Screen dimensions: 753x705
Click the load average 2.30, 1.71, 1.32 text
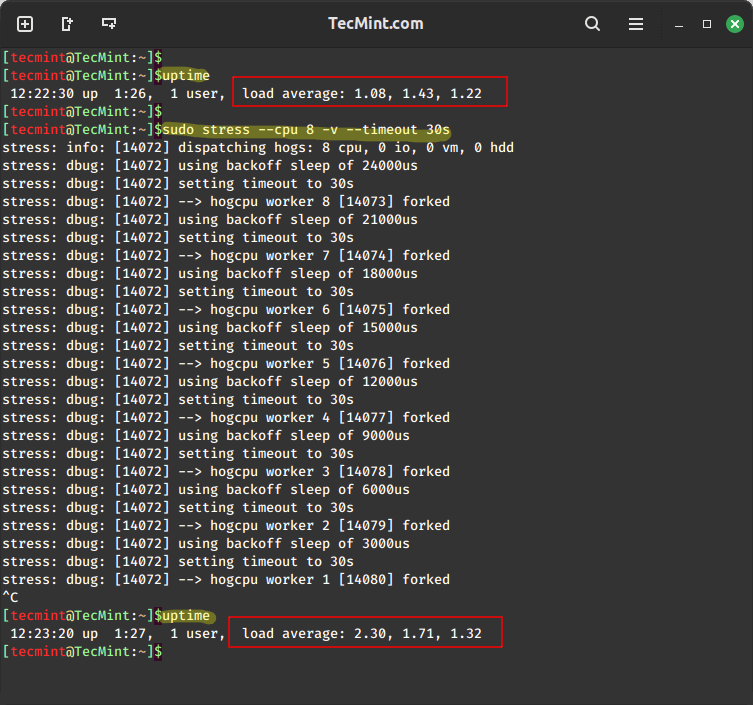362,633
